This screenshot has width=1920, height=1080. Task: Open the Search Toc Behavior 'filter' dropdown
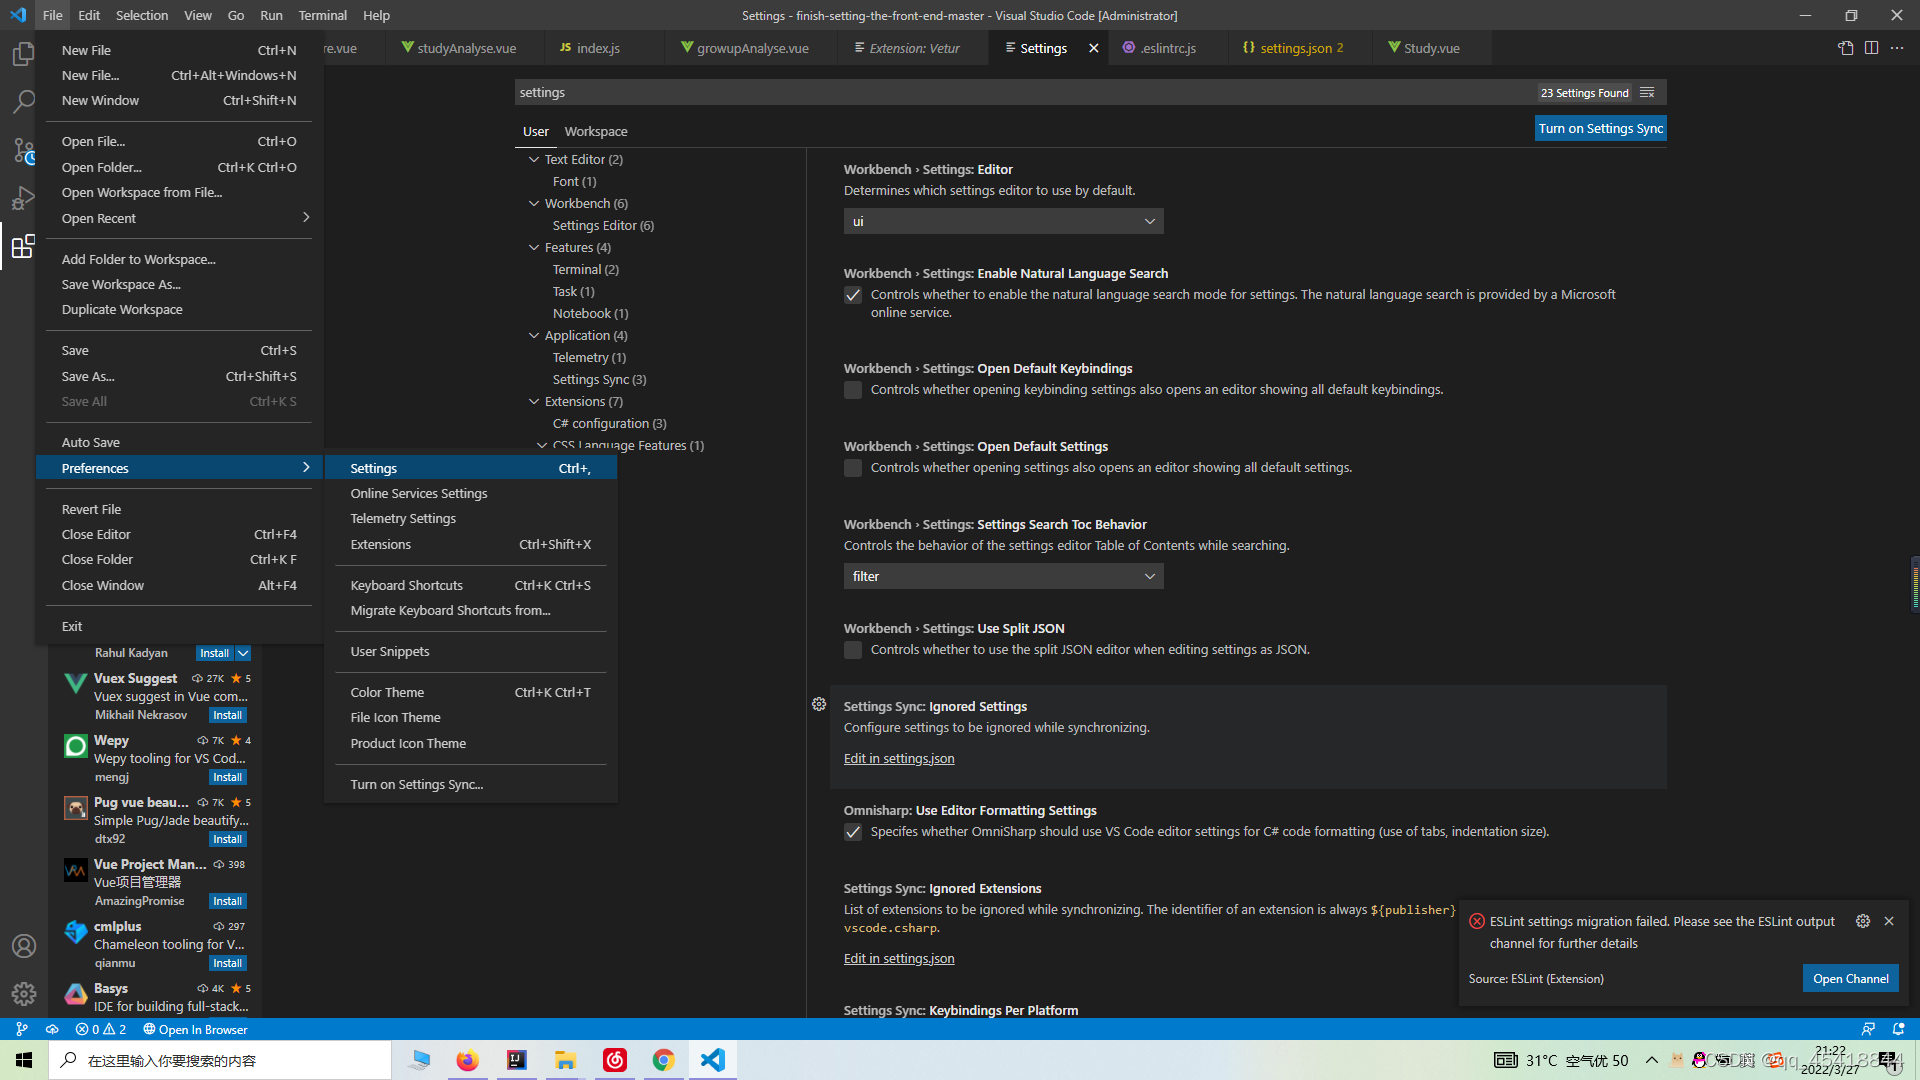[x=1003, y=576]
